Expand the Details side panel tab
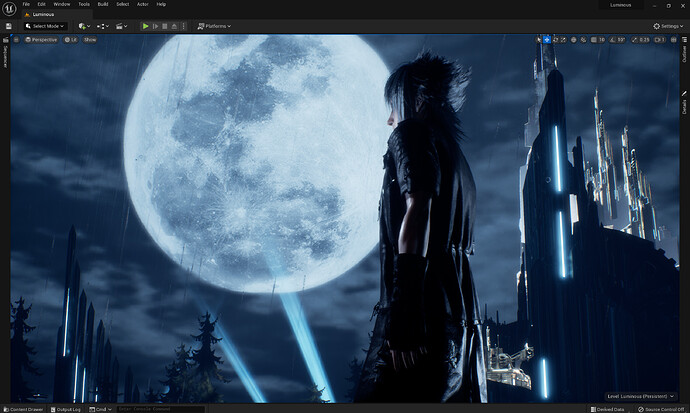This screenshot has width=690, height=413. tap(685, 103)
